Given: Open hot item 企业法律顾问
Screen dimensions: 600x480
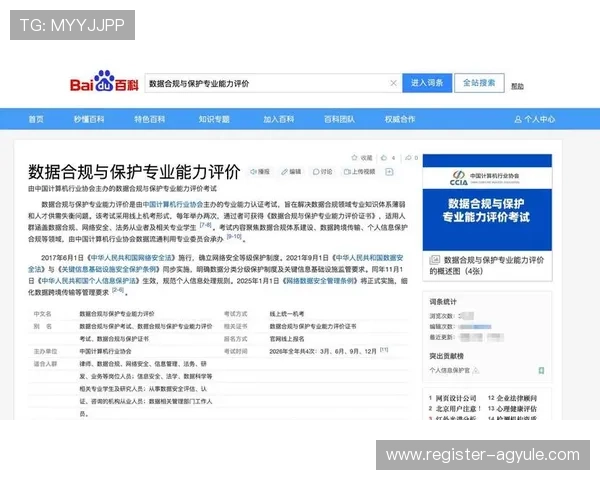Looking at the screenshot, I should 517,398.
